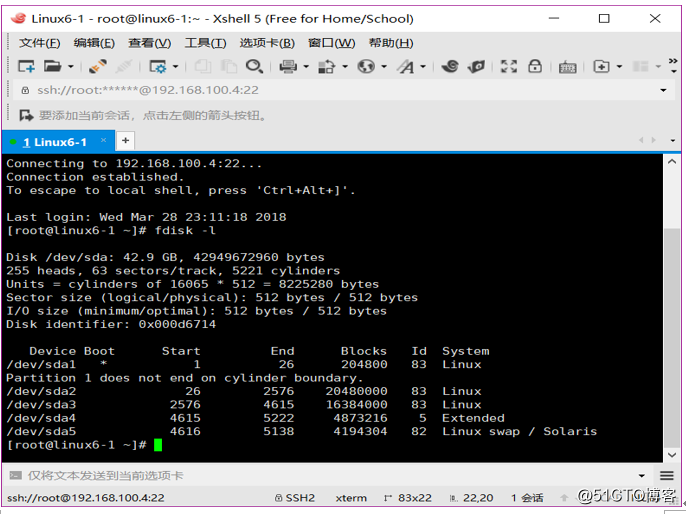Image resolution: width=686 pixels, height=514 pixels.
Task: Click the /dev/sda5 row in terminal
Action: [x=301, y=431]
